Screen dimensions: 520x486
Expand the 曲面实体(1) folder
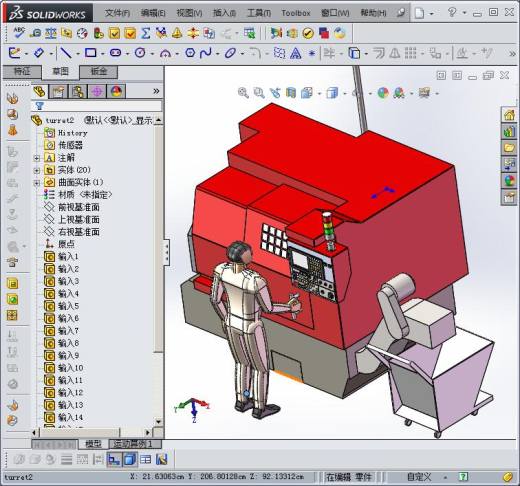pos(37,183)
